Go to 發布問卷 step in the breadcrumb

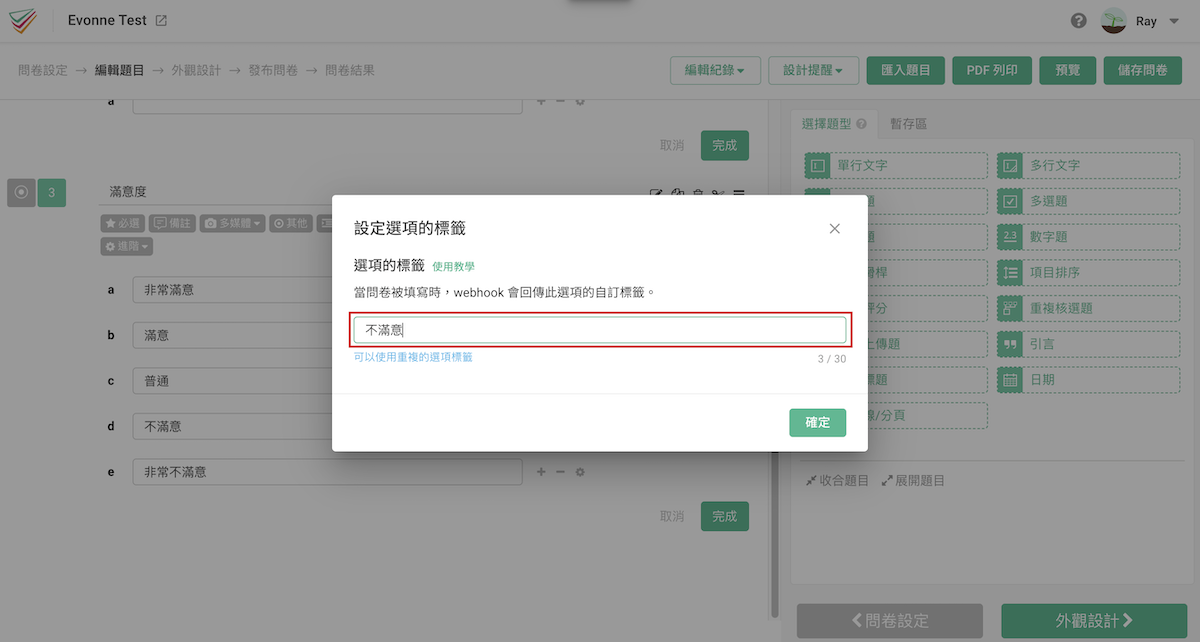(273, 70)
